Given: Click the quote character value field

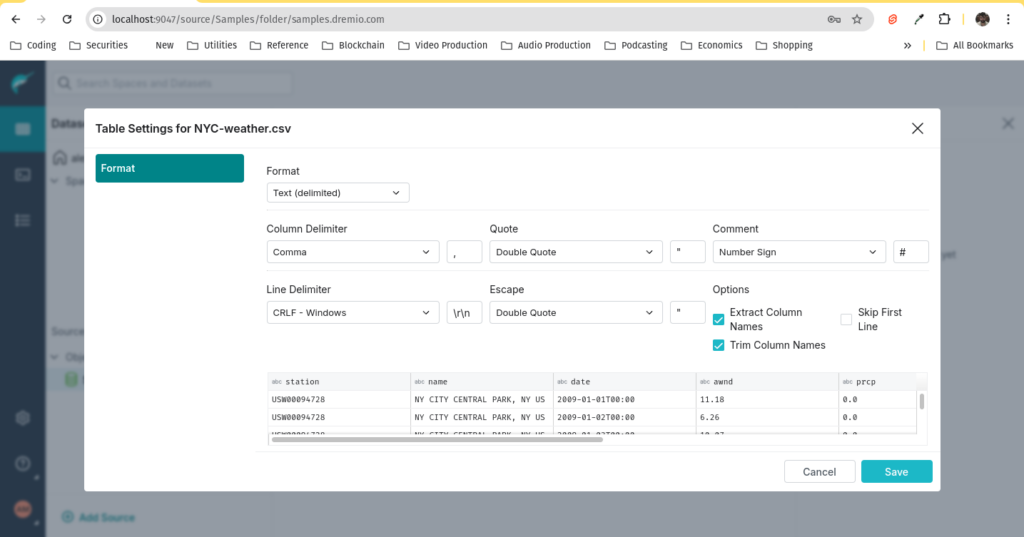Looking at the screenshot, I should tap(688, 252).
